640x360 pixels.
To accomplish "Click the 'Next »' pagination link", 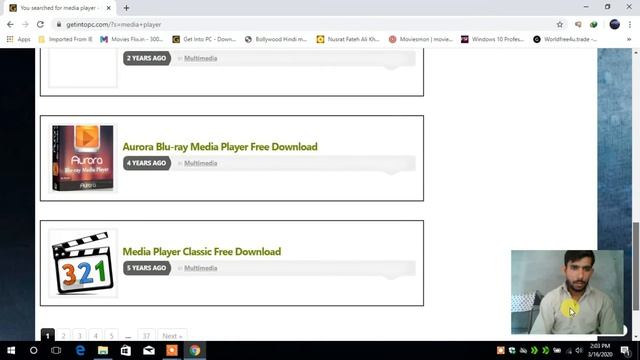I will 172,335.
